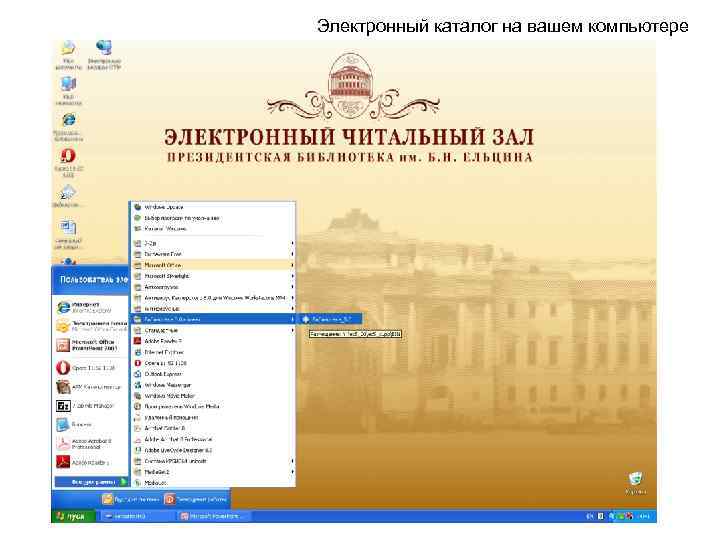720x540 pixels.
Task: Open the Стандартные folder icon
Action: tap(137, 330)
